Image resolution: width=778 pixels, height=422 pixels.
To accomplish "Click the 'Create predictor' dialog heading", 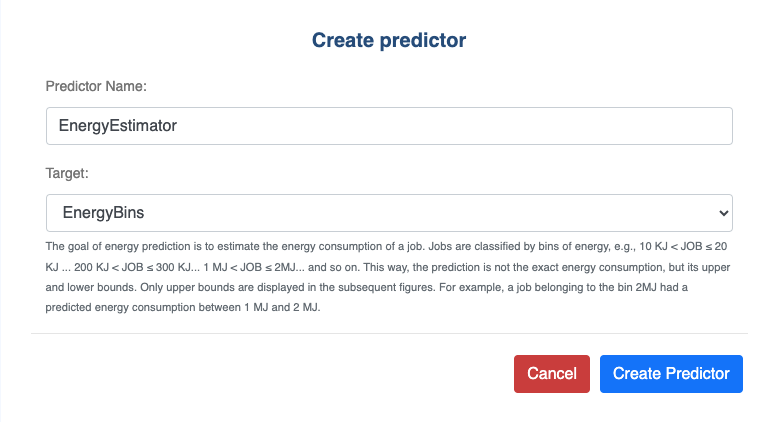I will coord(389,40).
